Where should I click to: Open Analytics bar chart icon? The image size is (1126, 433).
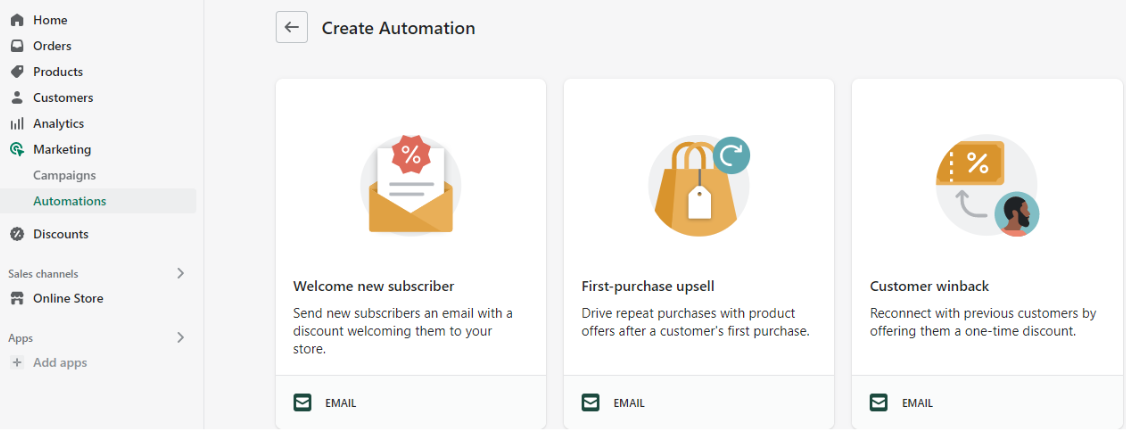tap(17, 124)
